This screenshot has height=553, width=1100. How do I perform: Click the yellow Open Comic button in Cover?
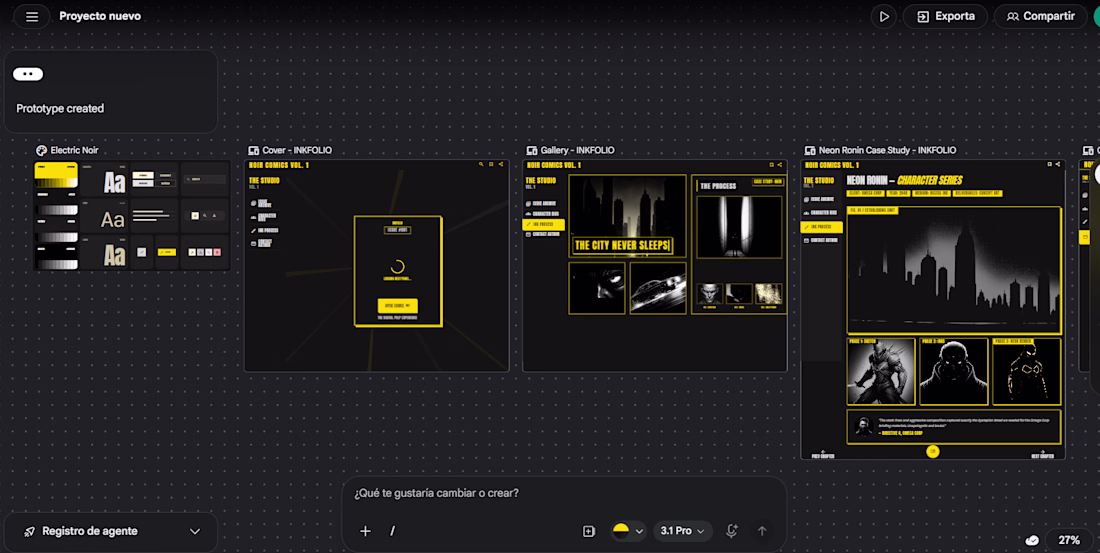click(x=398, y=306)
